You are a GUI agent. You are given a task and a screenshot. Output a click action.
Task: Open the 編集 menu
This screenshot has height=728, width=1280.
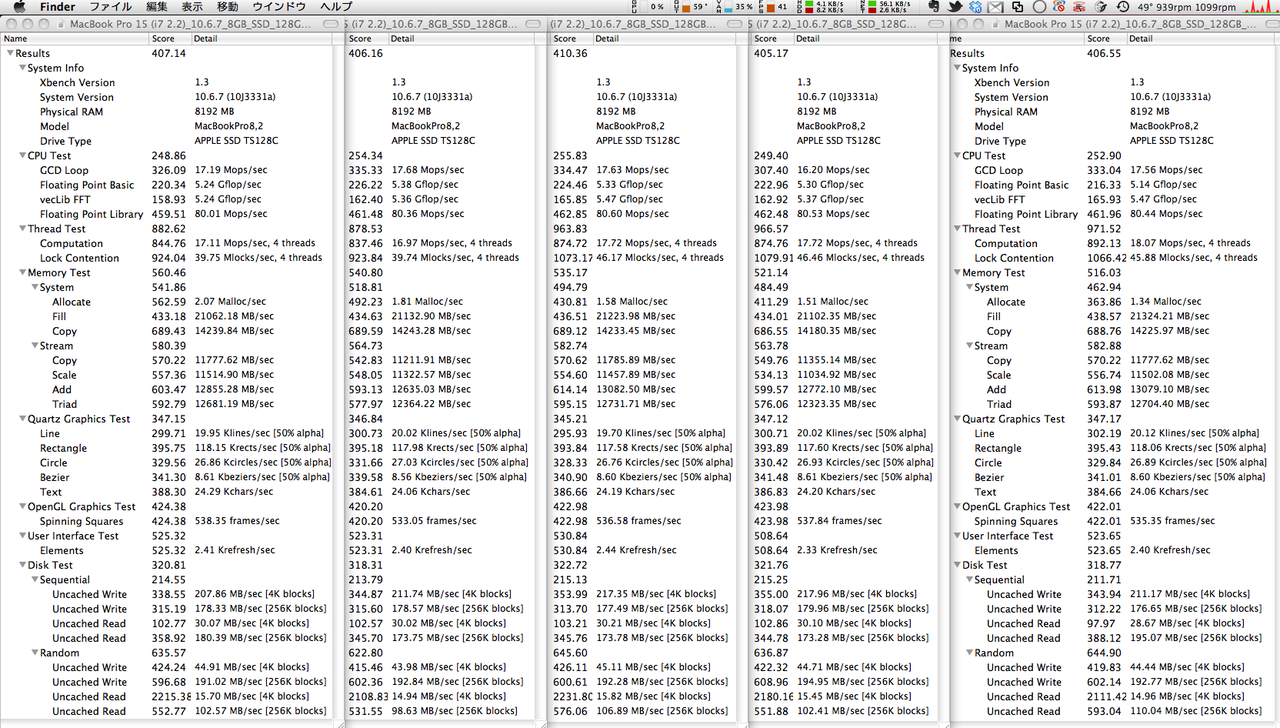point(157,7)
